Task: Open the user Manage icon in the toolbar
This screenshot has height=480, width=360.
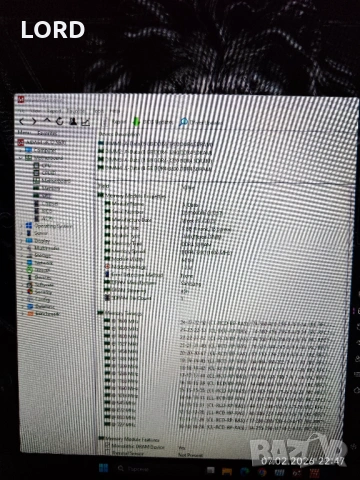Action: coord(73,121)
